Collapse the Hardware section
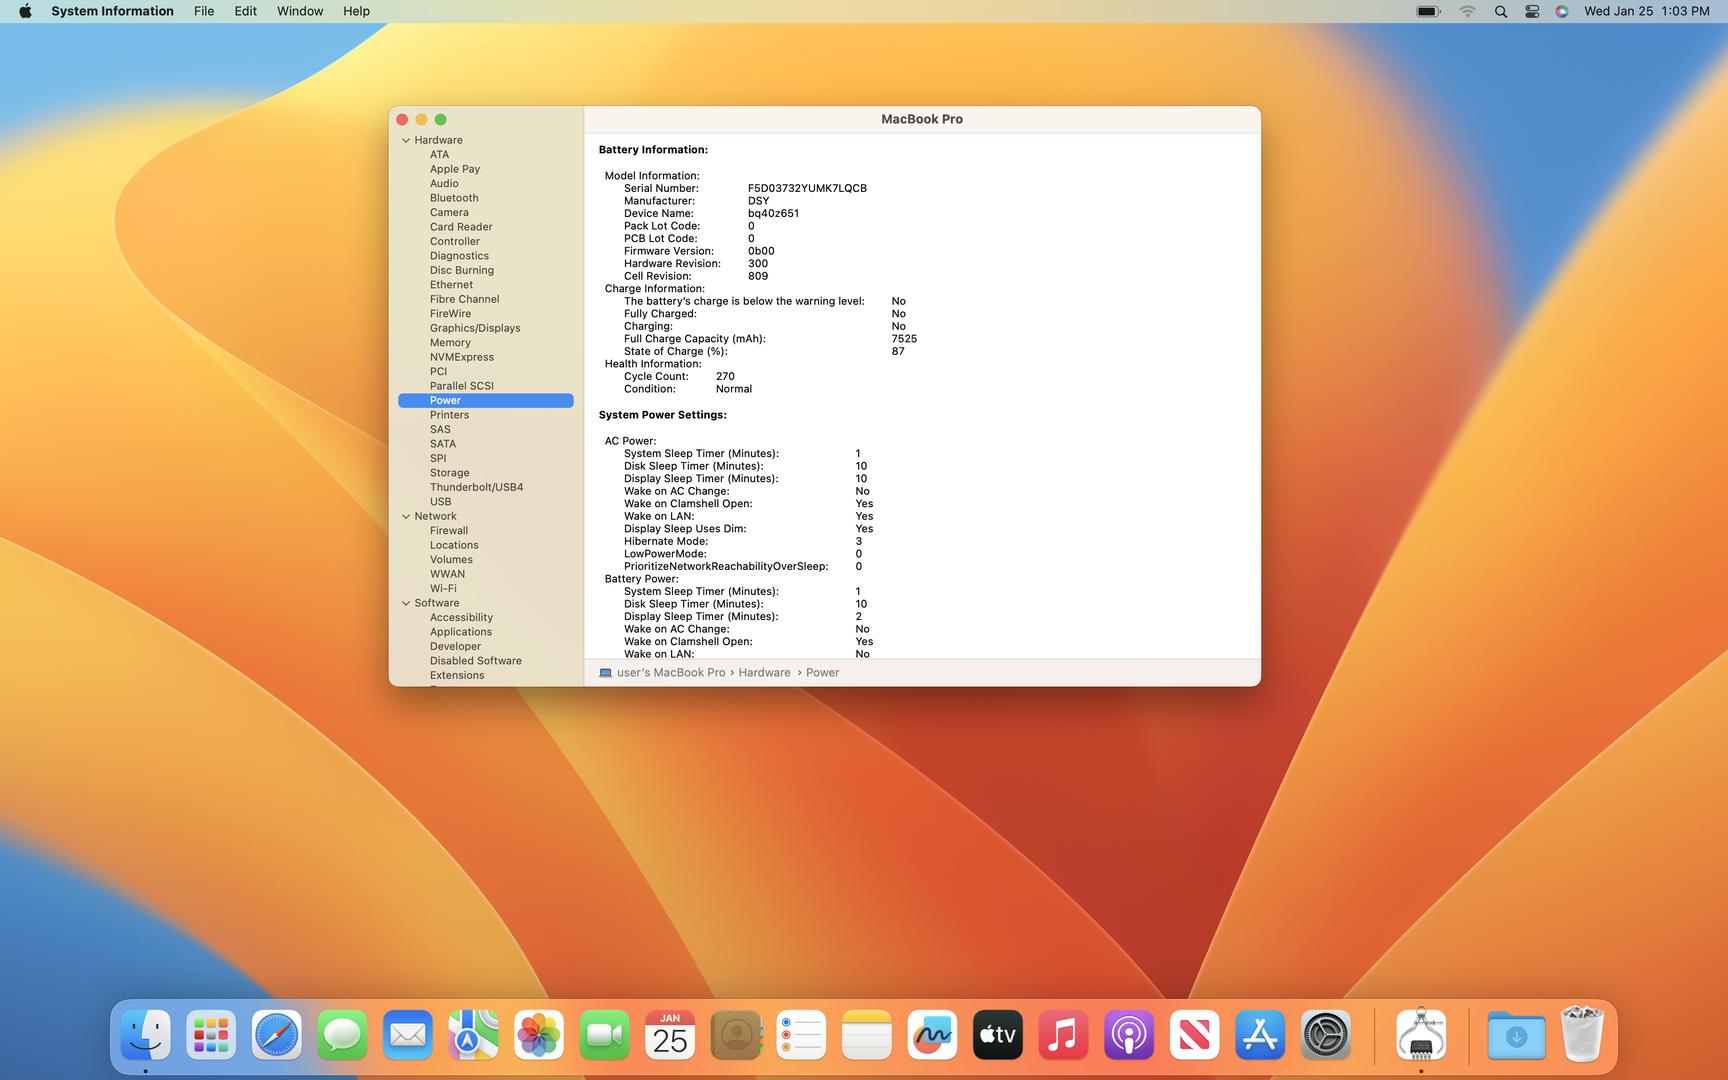The width and height of the screenshot is (1728, 1080). click(x=406, y=140)
